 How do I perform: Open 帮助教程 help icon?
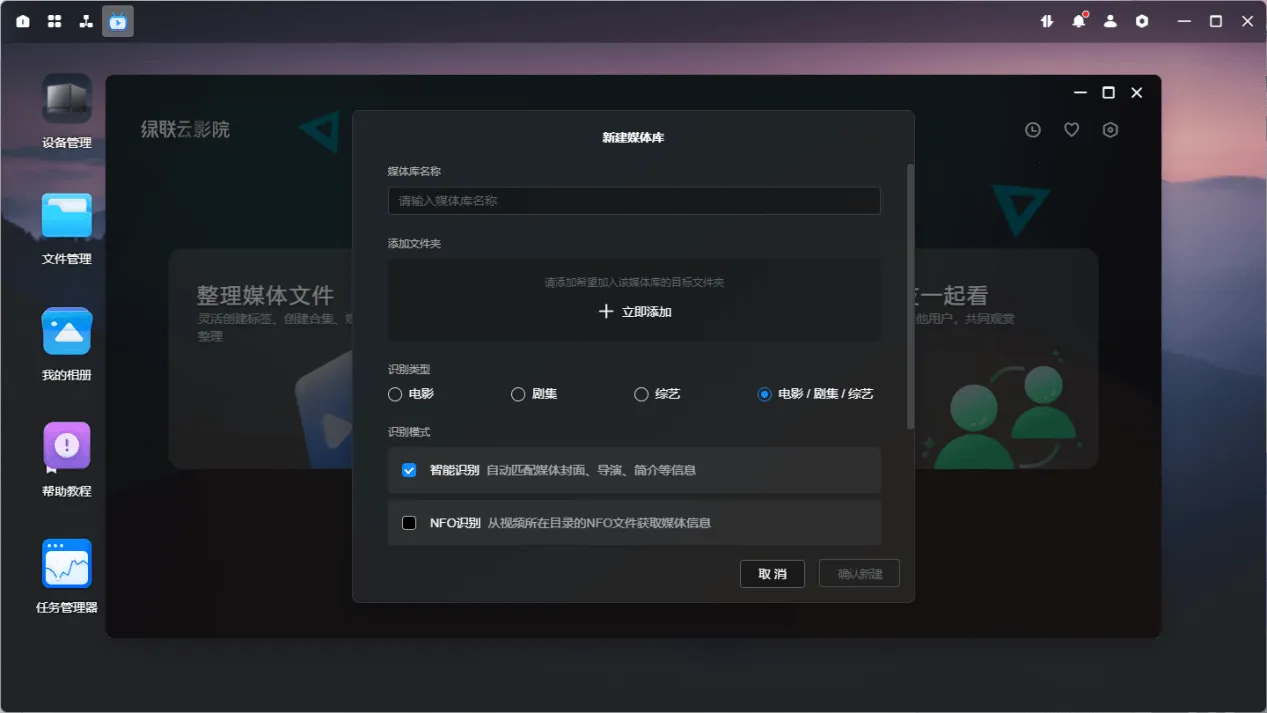67,447
